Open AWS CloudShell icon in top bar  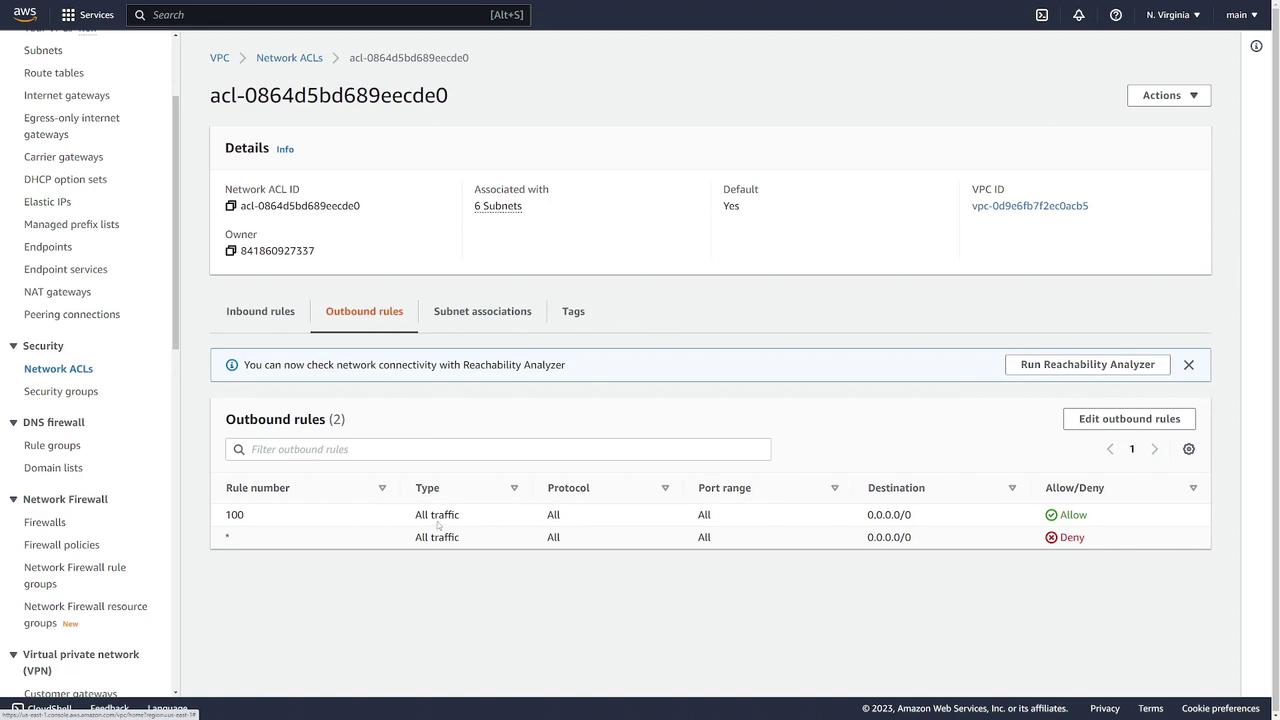(1042, 15)
